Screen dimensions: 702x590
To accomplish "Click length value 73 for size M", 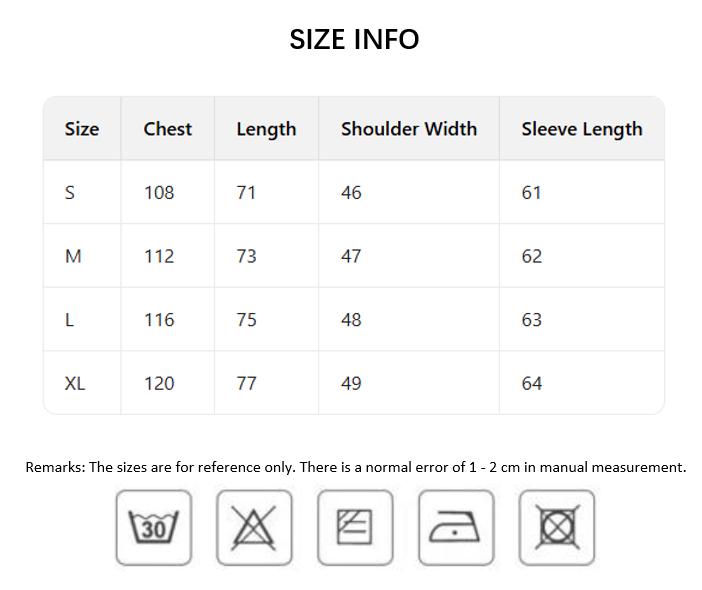I will tap(247, 256).
